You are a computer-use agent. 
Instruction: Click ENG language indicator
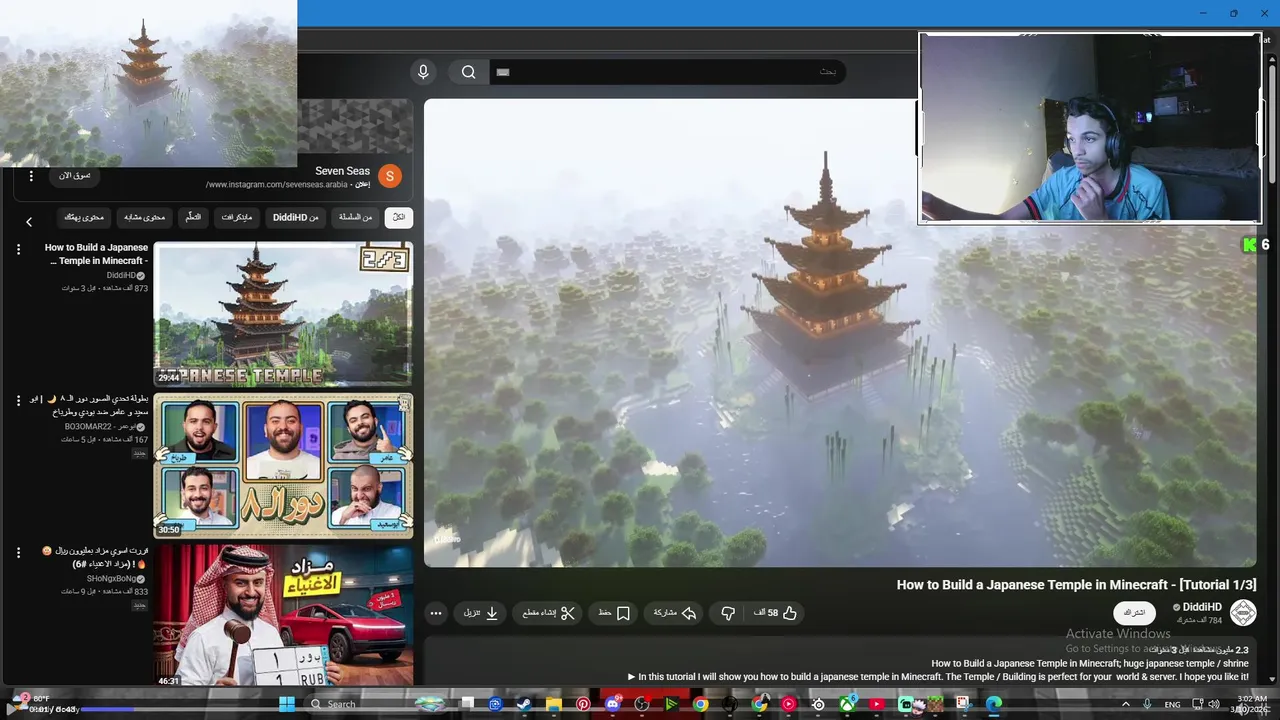1173,704
